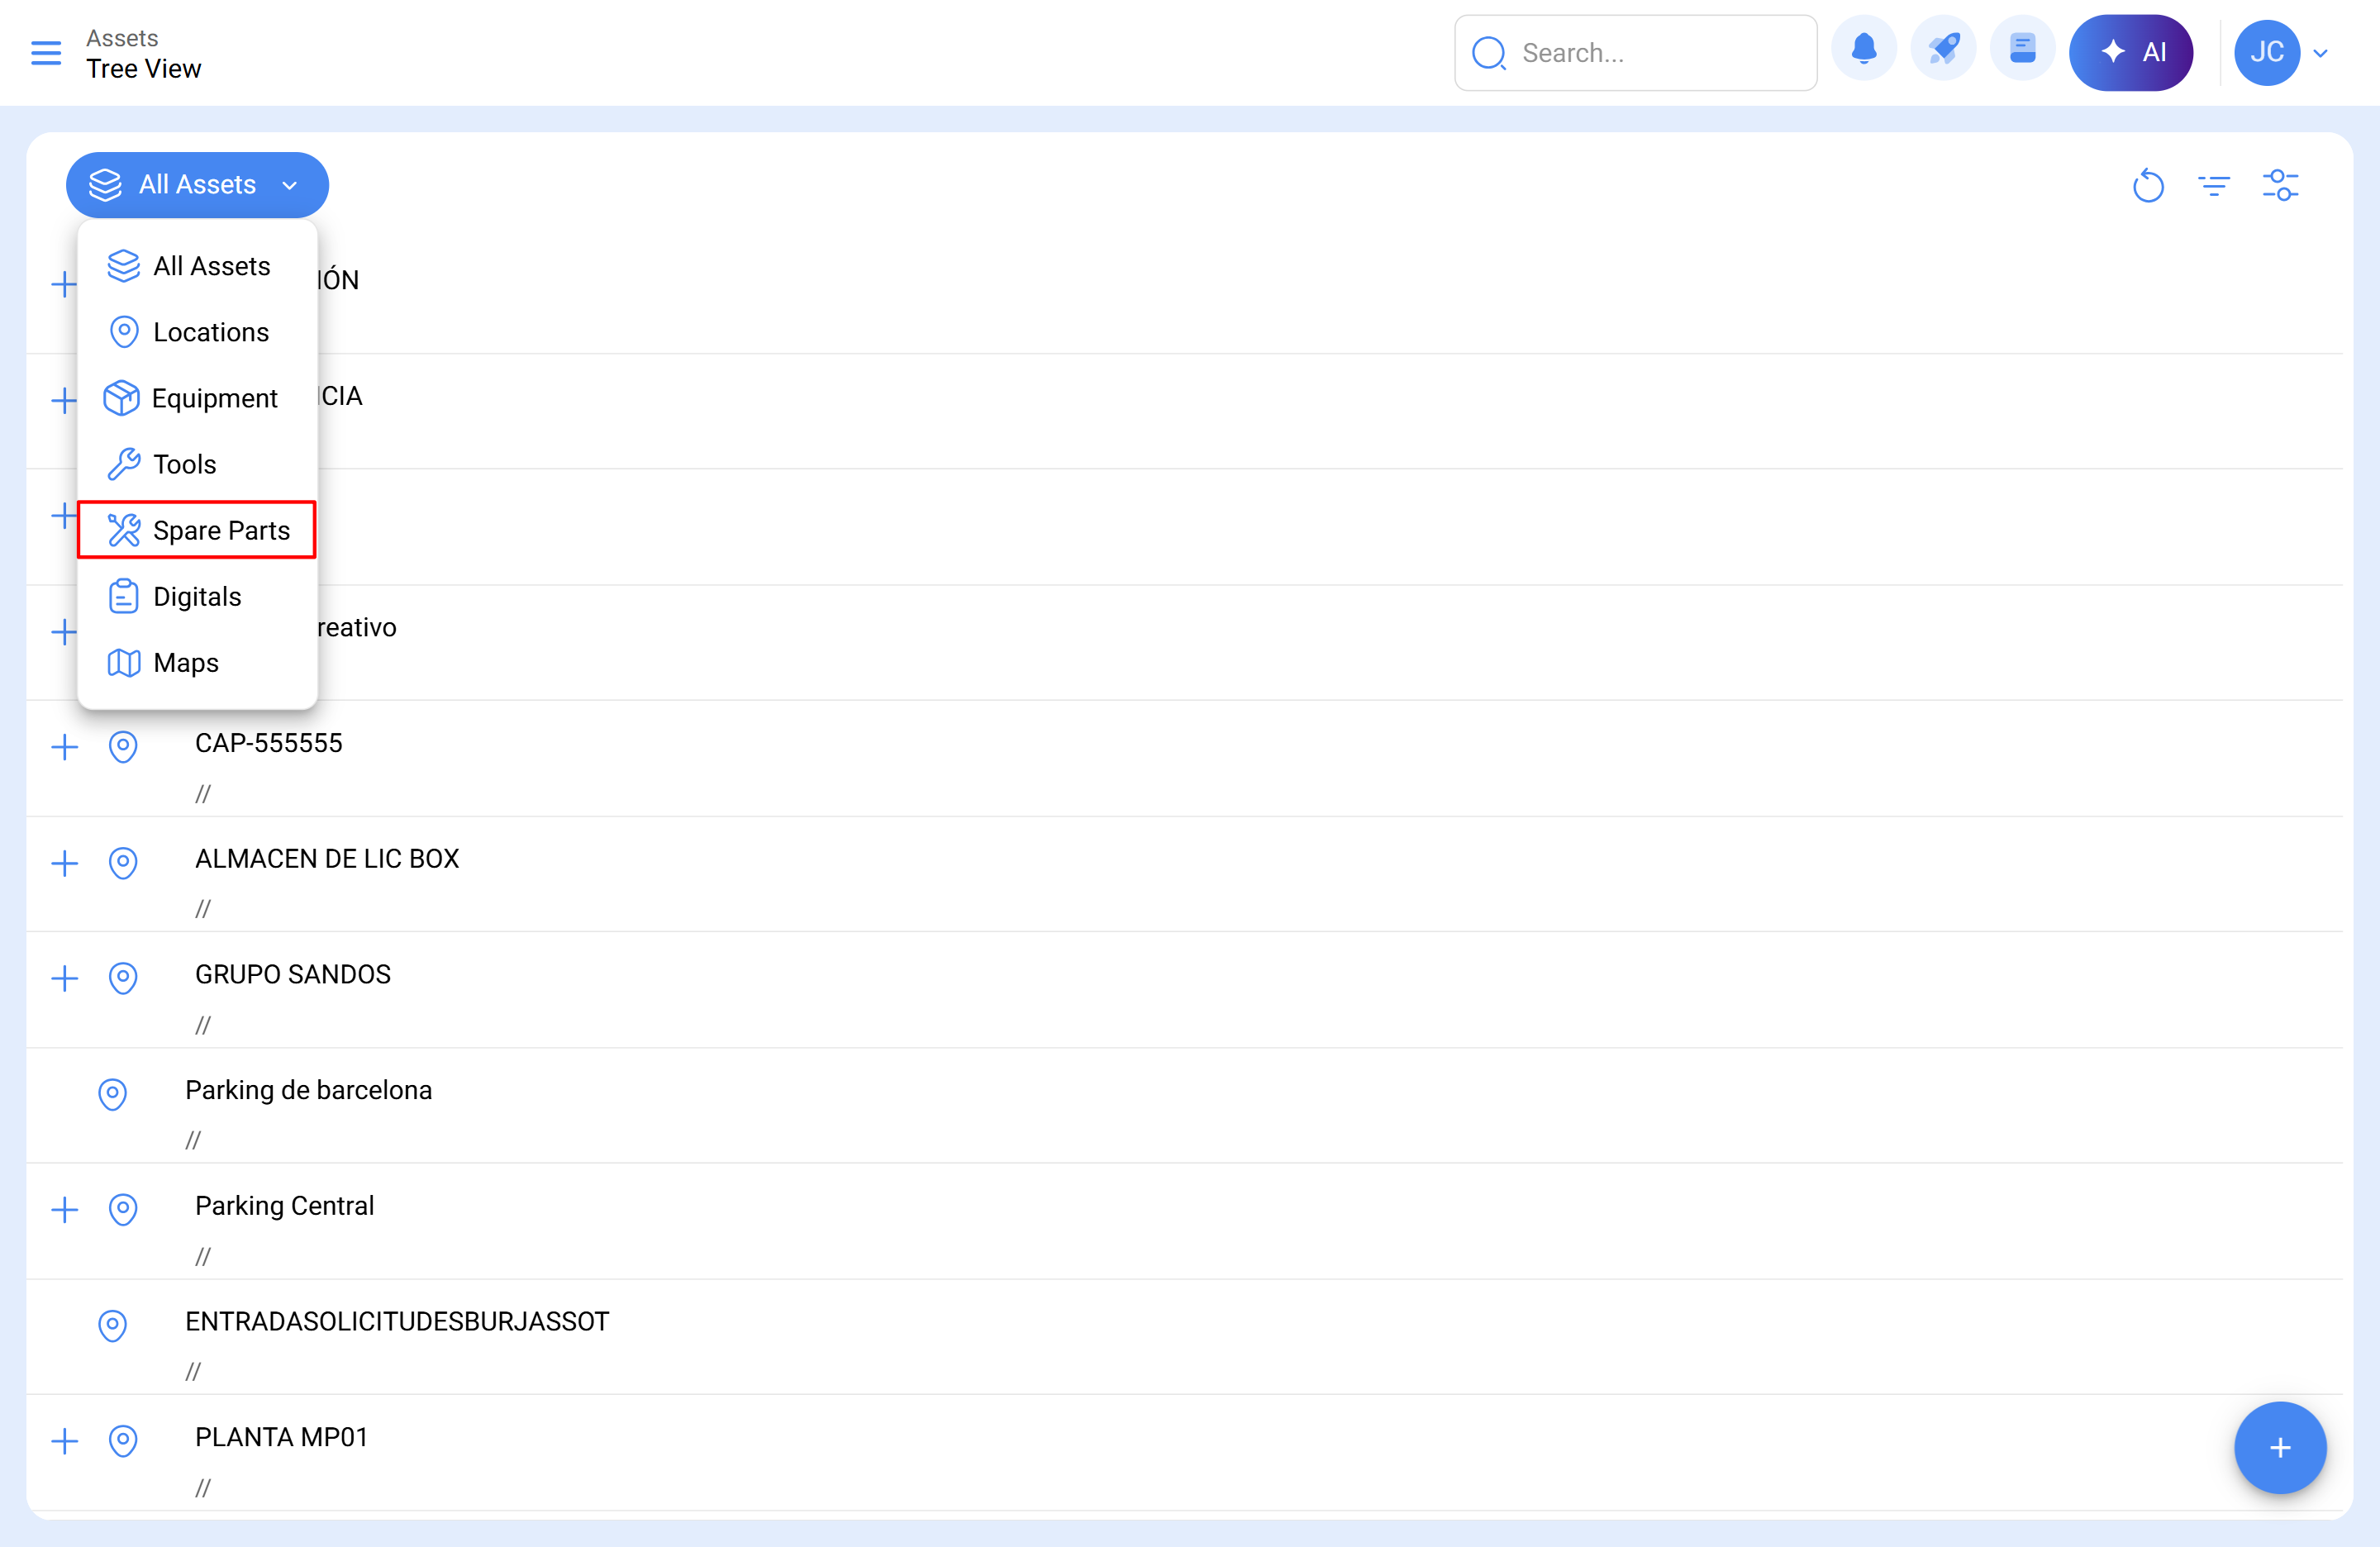Click the rocket icon in header
2380x1547 pixels.
[1943, 50]
